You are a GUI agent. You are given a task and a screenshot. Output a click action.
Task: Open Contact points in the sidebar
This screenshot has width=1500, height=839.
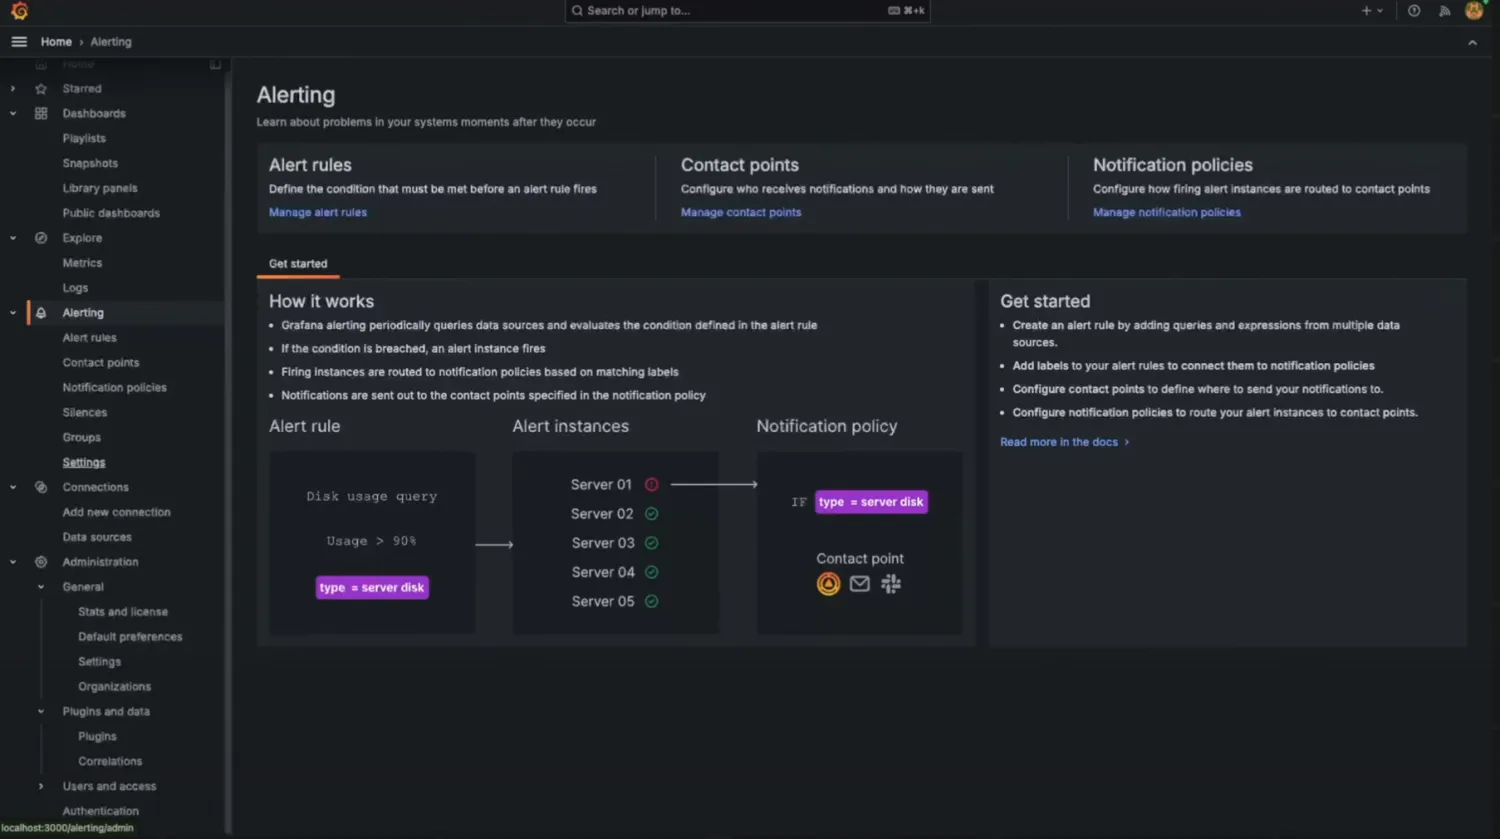101,363
